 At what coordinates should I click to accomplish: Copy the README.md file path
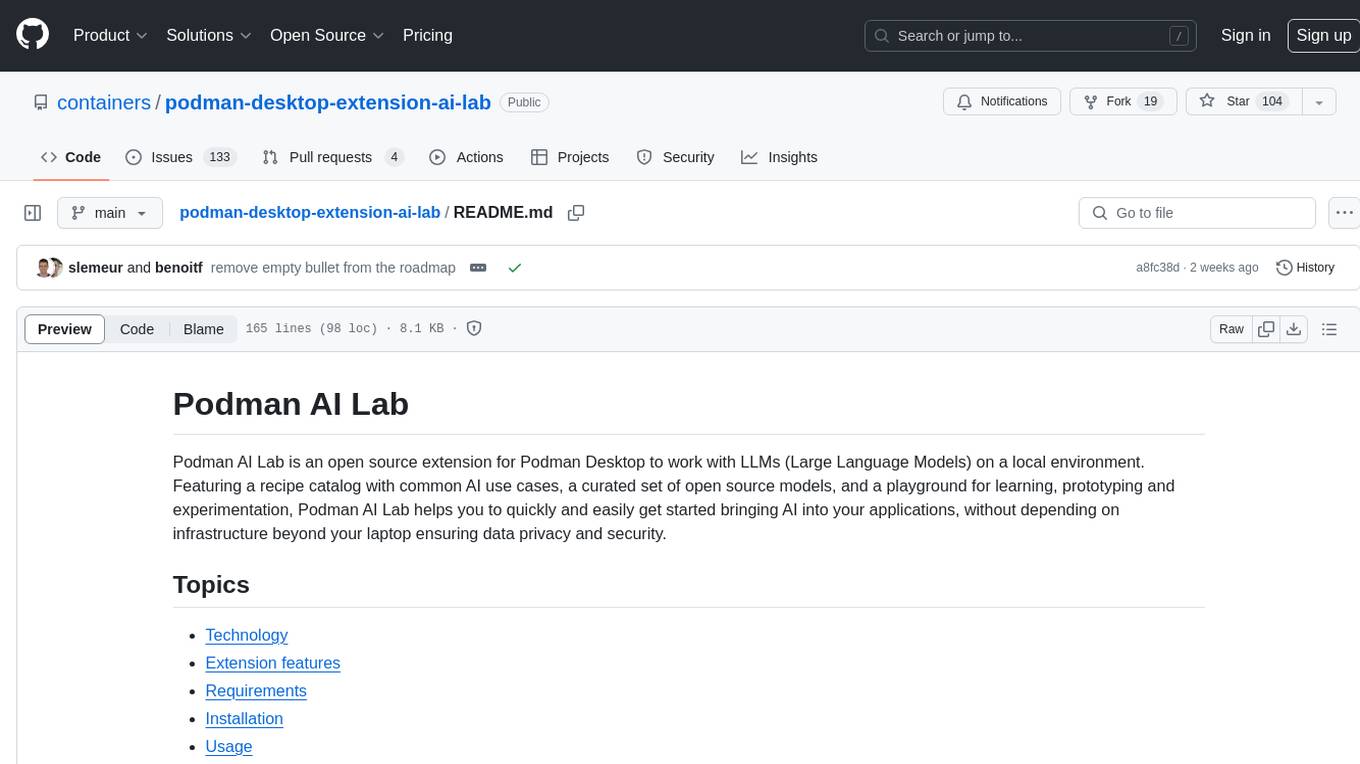pyautogui.click(x=576, y=213)
